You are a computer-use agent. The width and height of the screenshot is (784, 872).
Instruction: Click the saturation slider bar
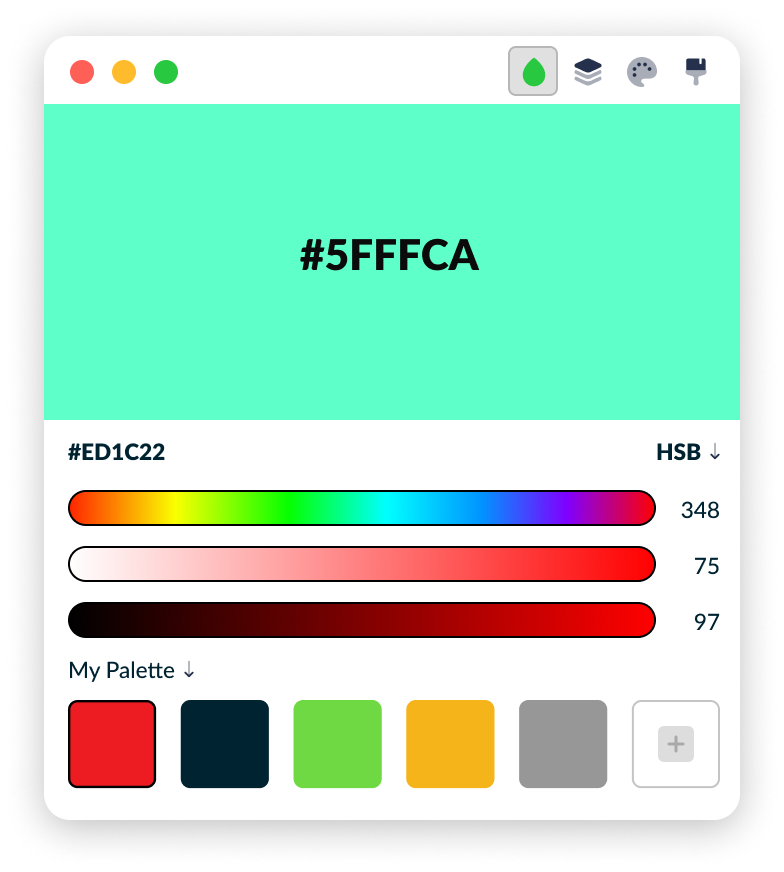(362, 564)
